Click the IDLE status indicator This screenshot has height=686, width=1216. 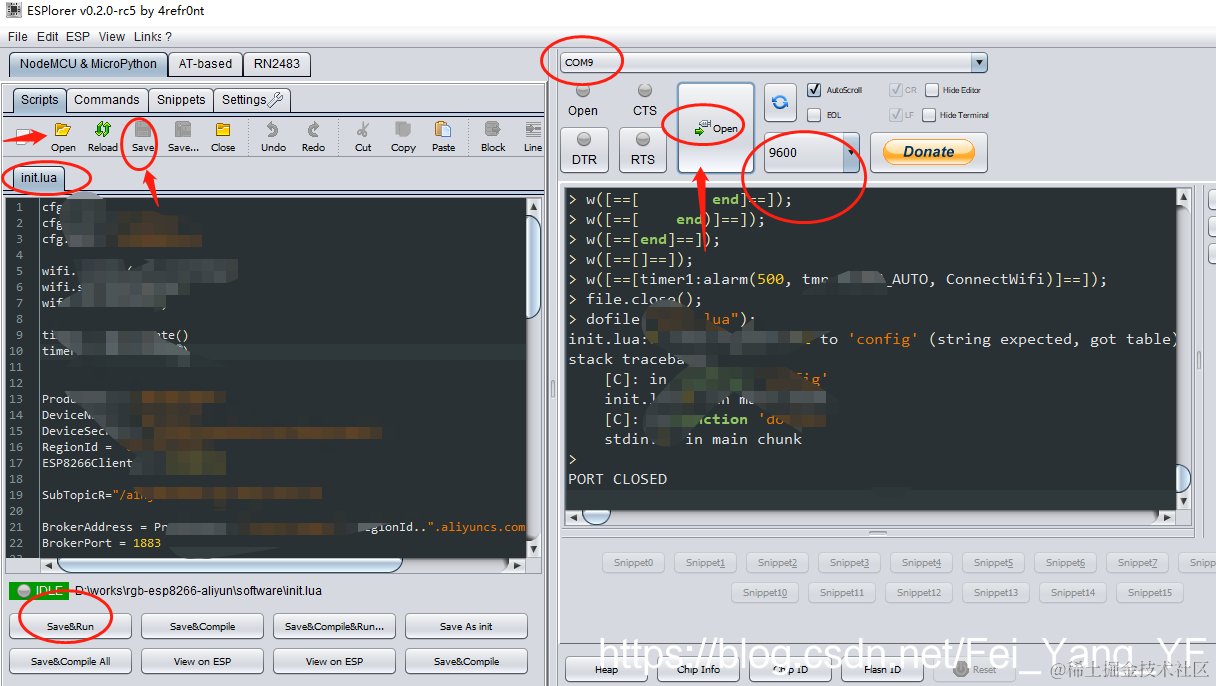39,591
